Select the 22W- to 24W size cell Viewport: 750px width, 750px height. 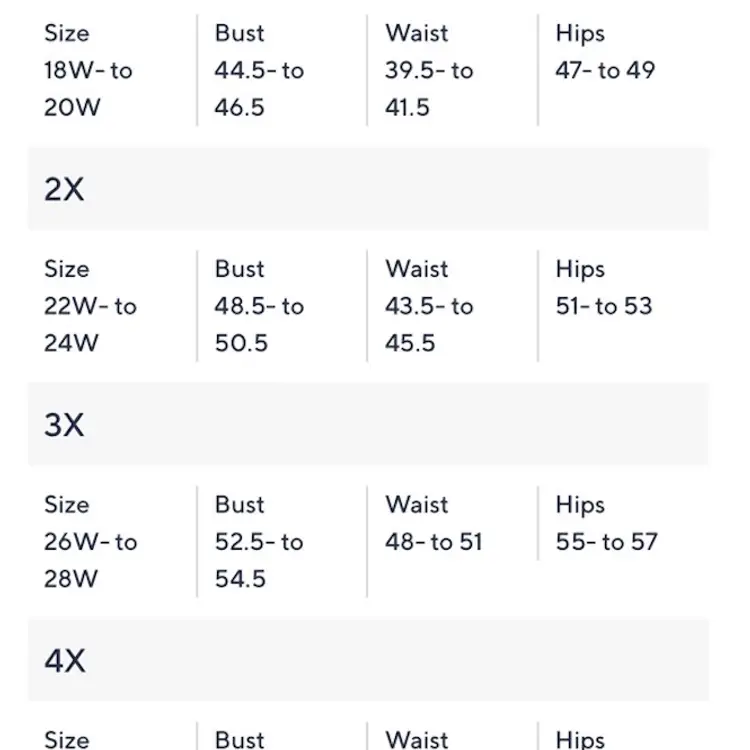[x=89, y=325]
